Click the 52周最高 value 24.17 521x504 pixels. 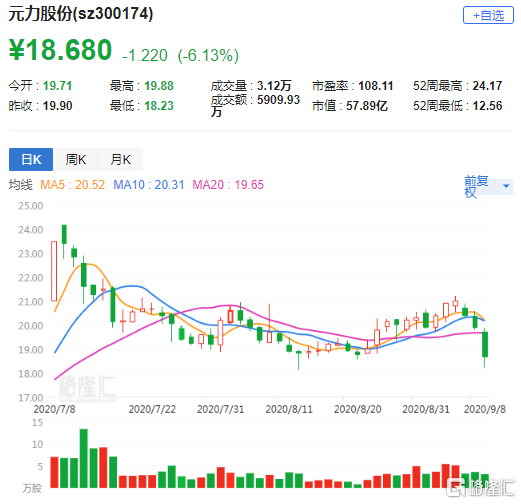[x=487, y=86]
